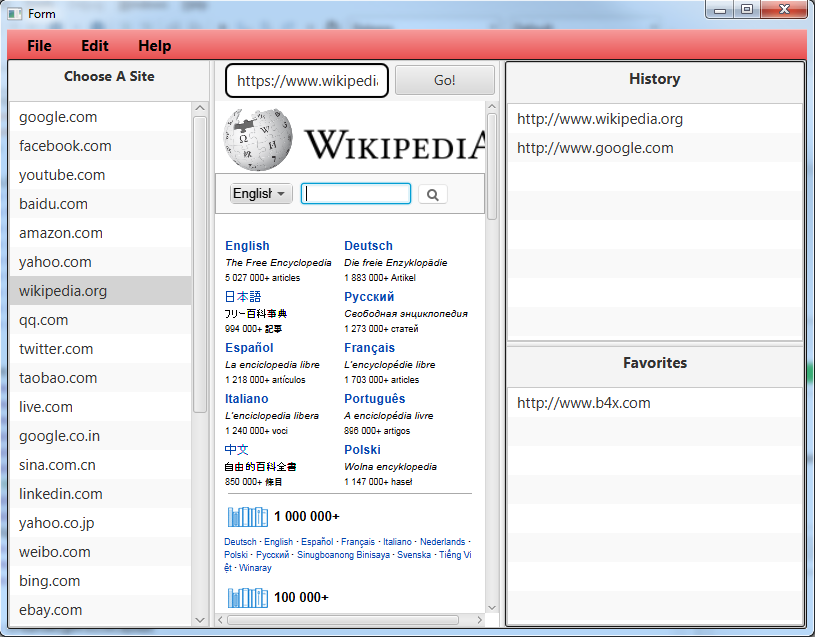Click the Go! button
Image resolution: width=815 pixels, height=637 pixels.
click(x=444, y=80)
